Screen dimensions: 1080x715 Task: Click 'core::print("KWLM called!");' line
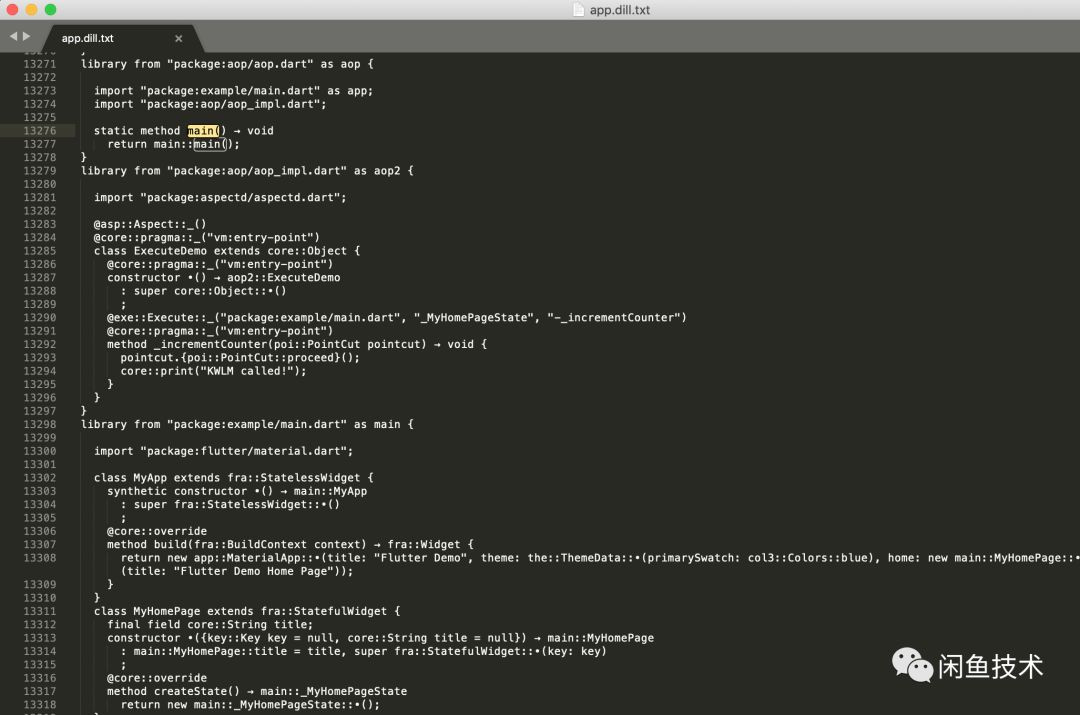tap(214, 371)
